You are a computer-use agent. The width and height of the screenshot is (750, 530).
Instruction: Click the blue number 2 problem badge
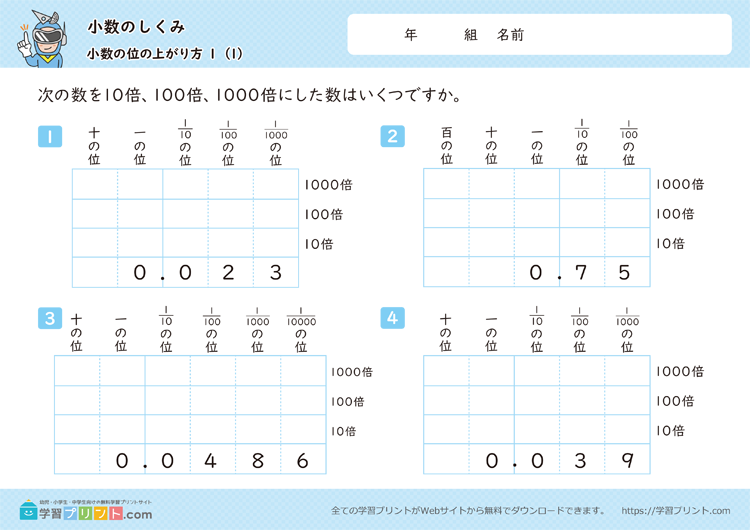[393, 136]
